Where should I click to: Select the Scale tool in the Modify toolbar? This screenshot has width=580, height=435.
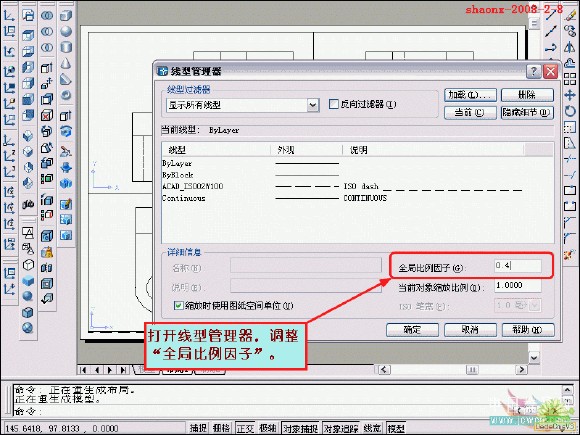[570, 127]
